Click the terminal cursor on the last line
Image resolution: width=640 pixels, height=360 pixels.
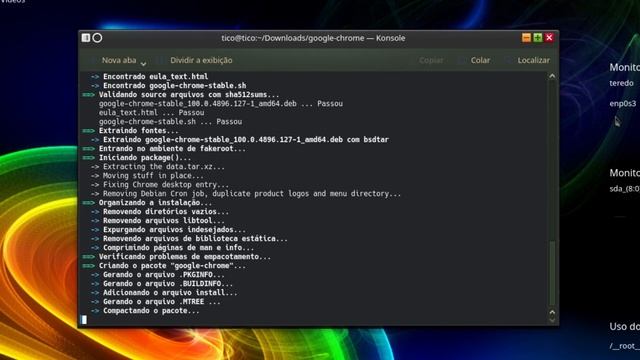(x=84, y=320)
